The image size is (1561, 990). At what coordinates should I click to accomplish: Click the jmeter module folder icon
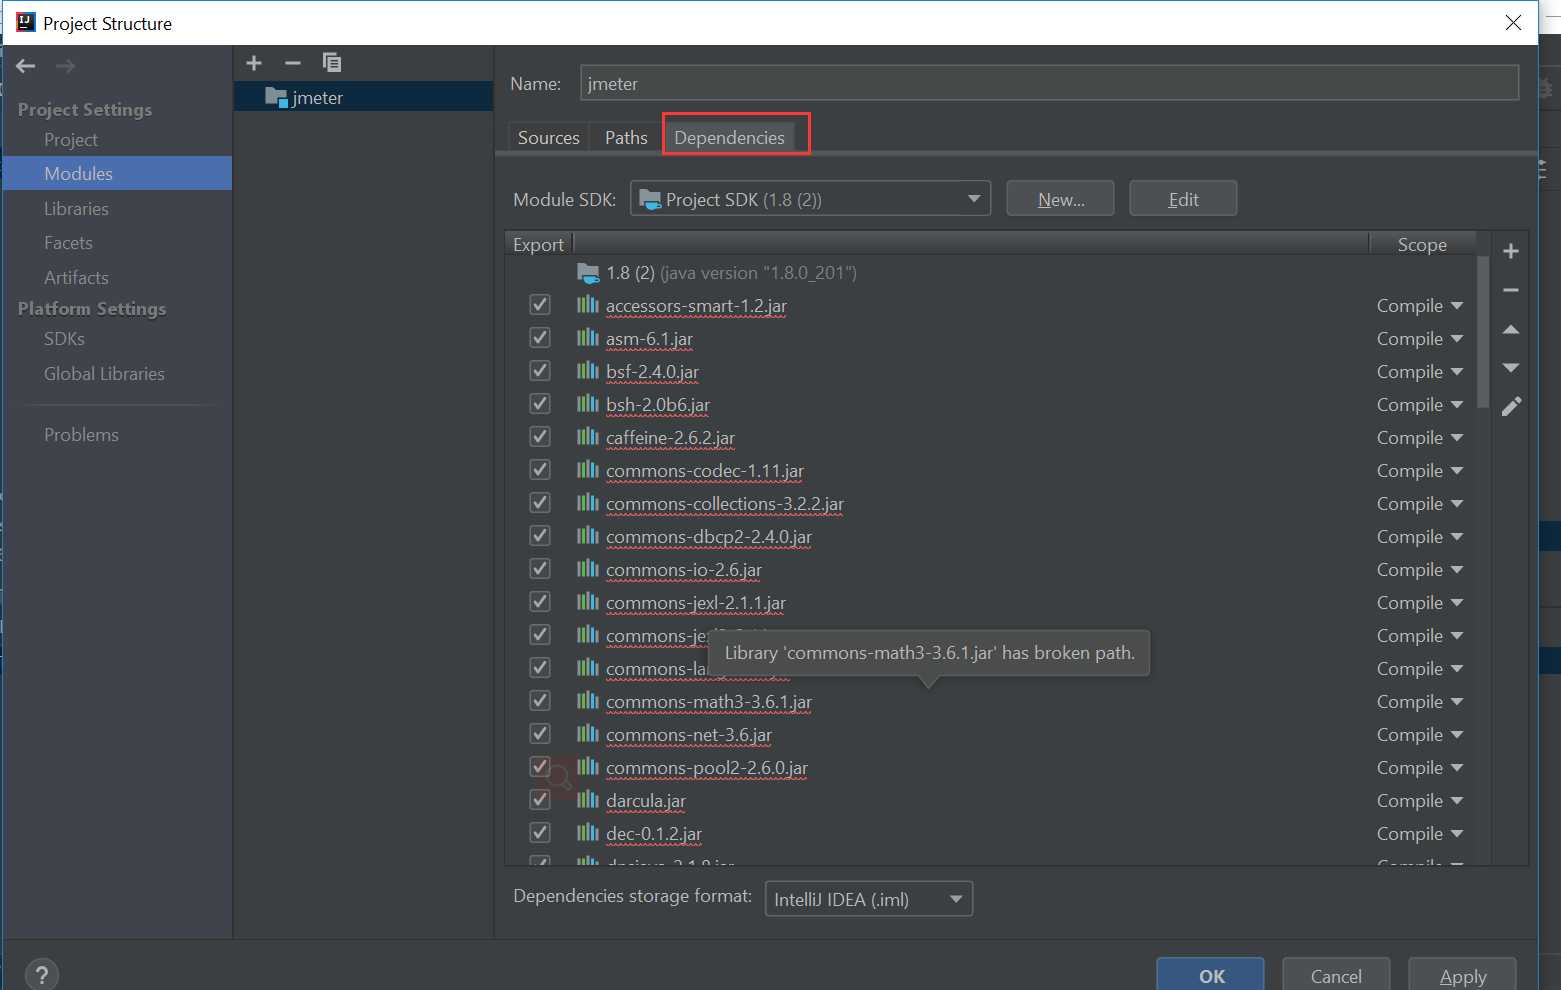point(276,97)
